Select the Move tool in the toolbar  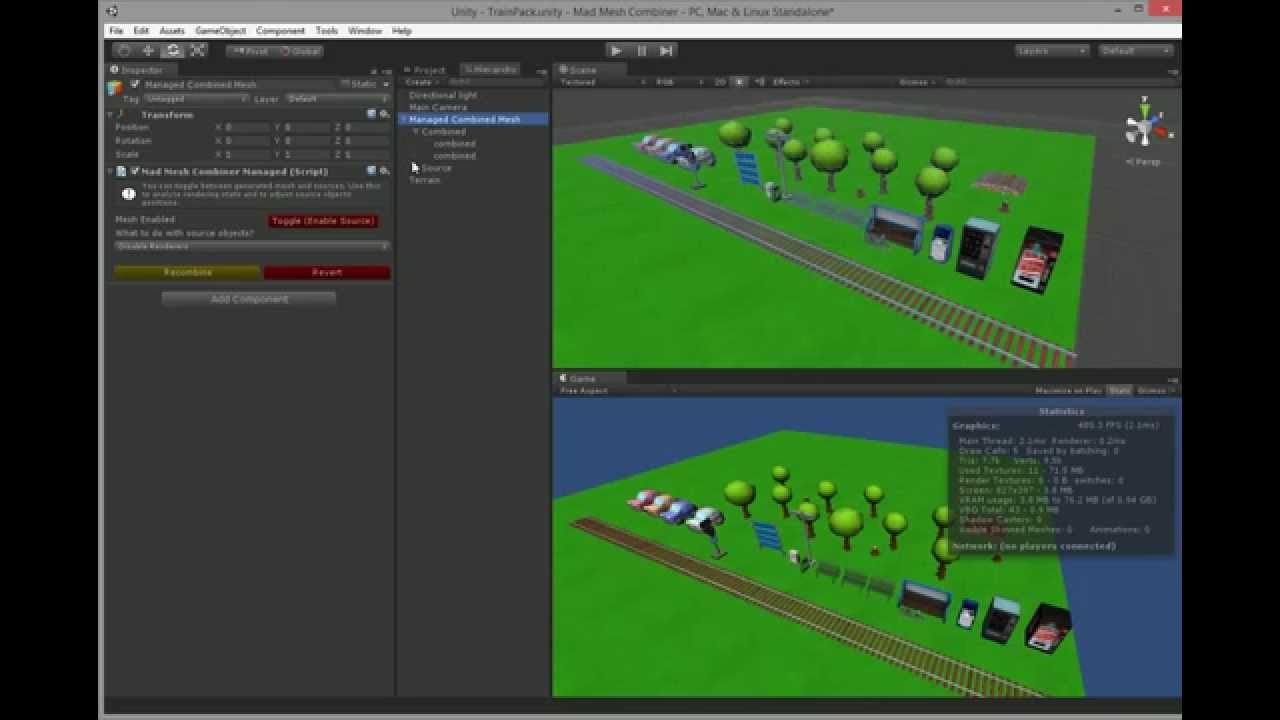point(148,50)
